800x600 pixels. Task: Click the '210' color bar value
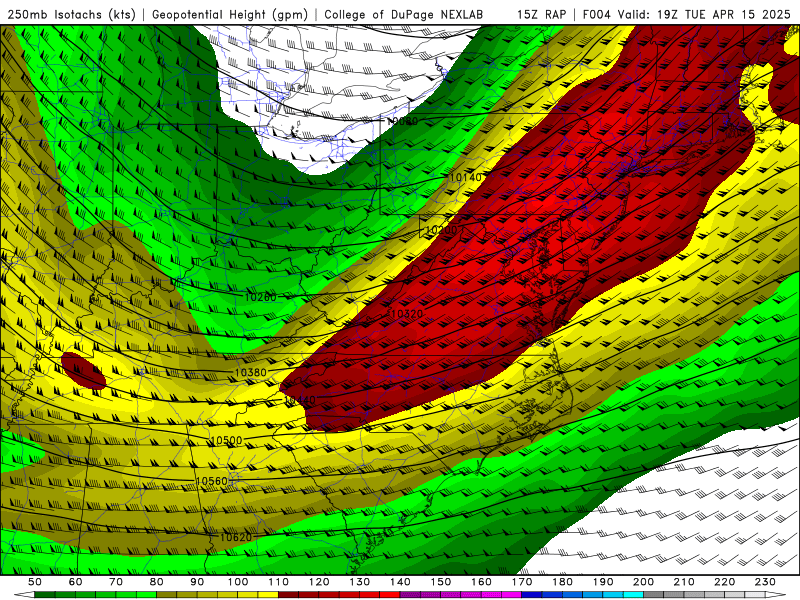coord(684,582)
